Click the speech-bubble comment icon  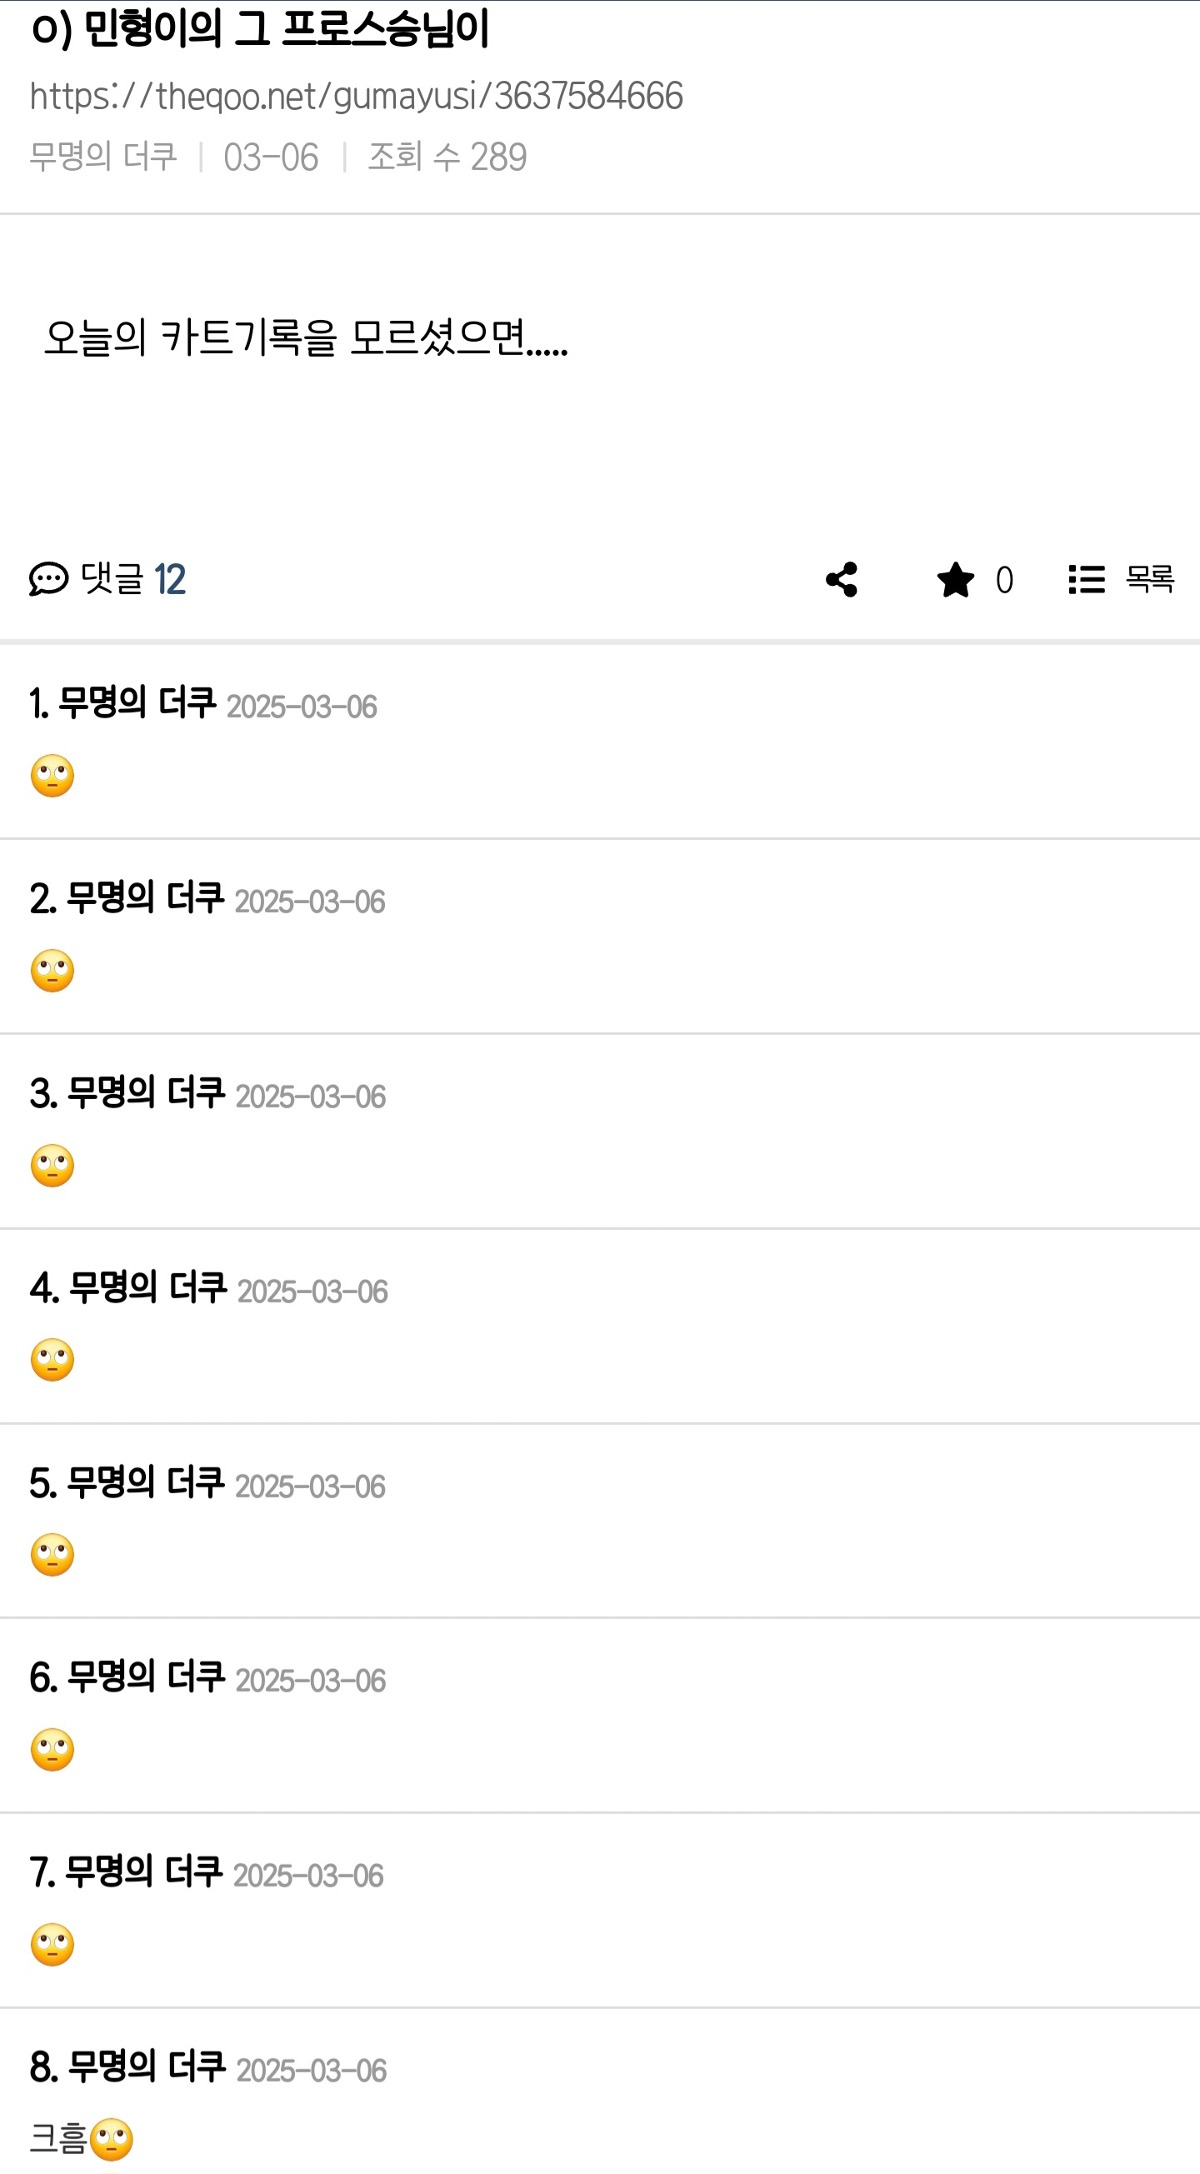click(x=48, y=579)
